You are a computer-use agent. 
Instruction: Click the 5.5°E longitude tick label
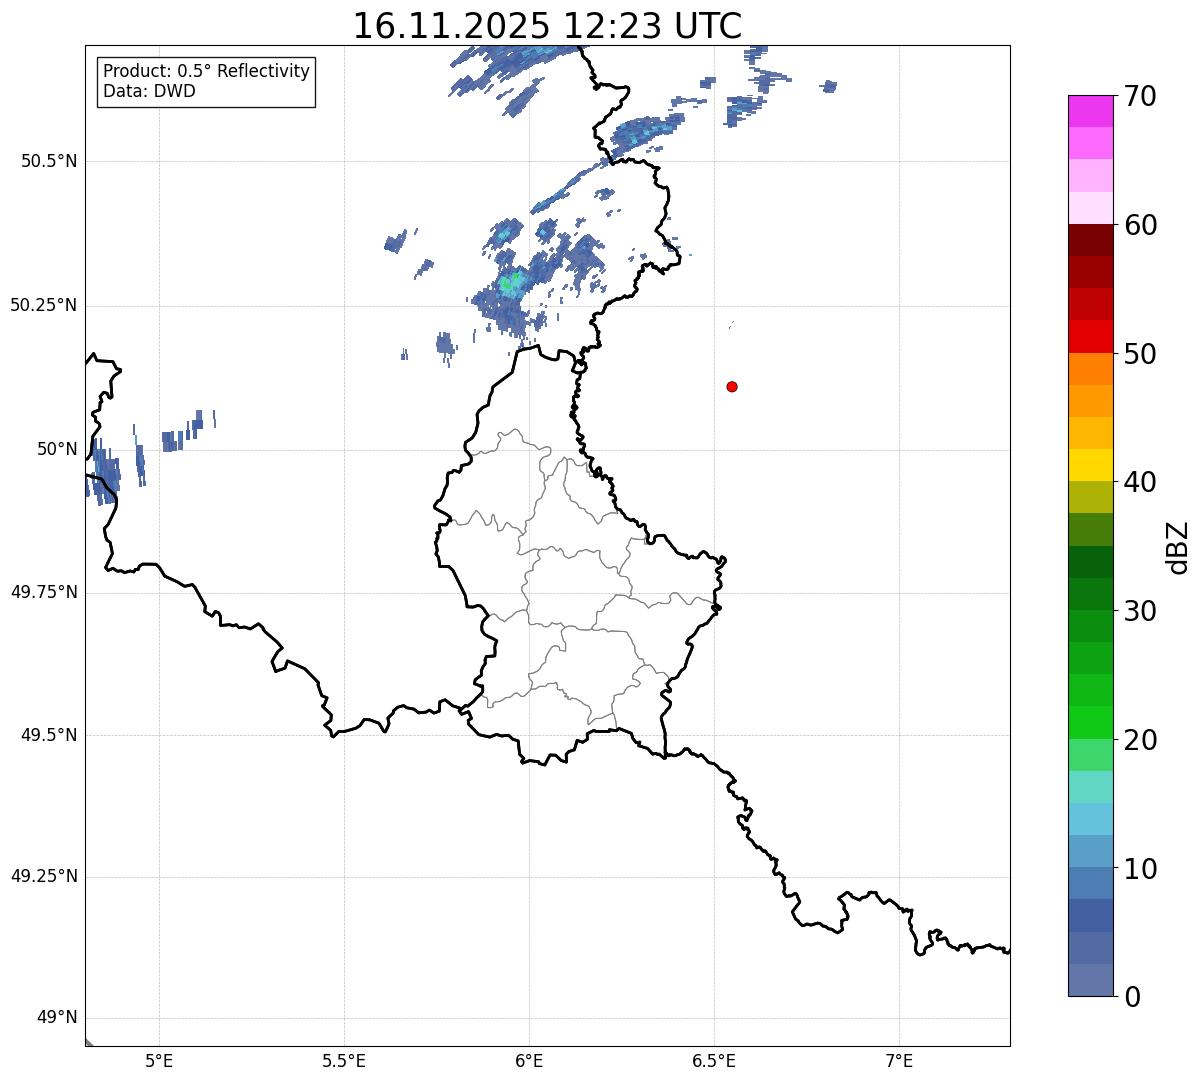click(344, 1060)
